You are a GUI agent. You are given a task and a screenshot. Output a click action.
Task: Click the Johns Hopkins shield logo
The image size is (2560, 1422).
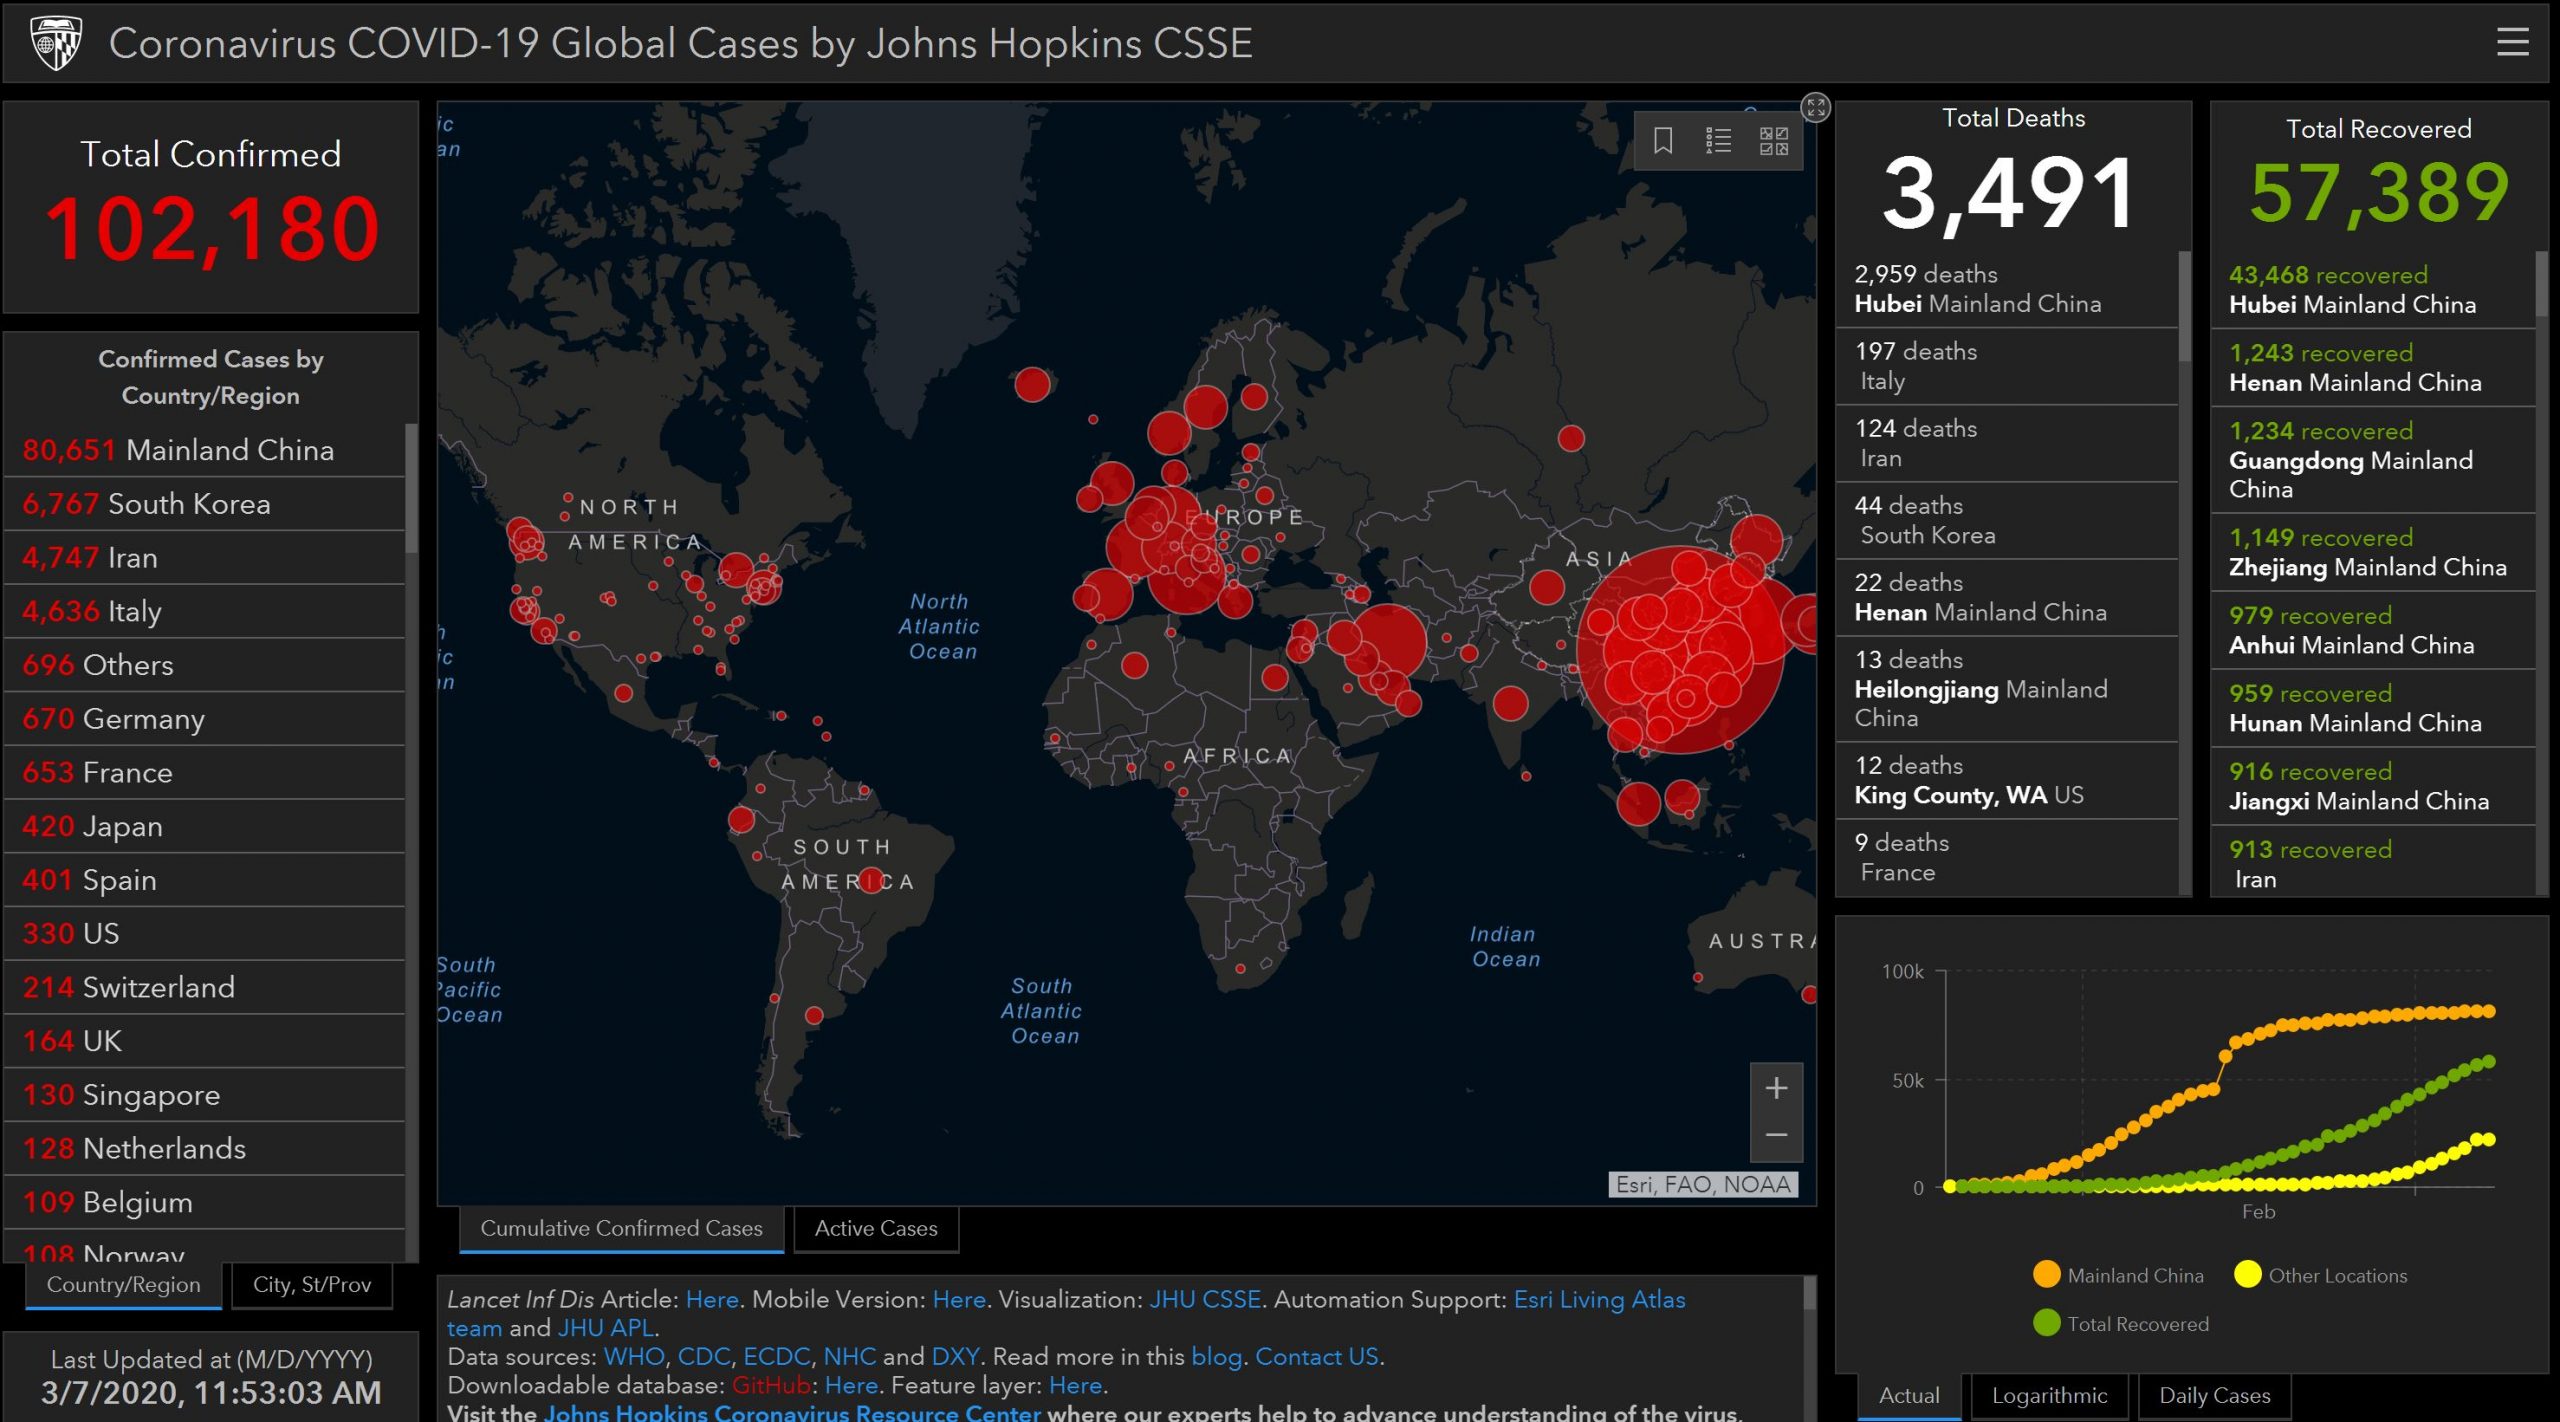click(x=56, y=43)
